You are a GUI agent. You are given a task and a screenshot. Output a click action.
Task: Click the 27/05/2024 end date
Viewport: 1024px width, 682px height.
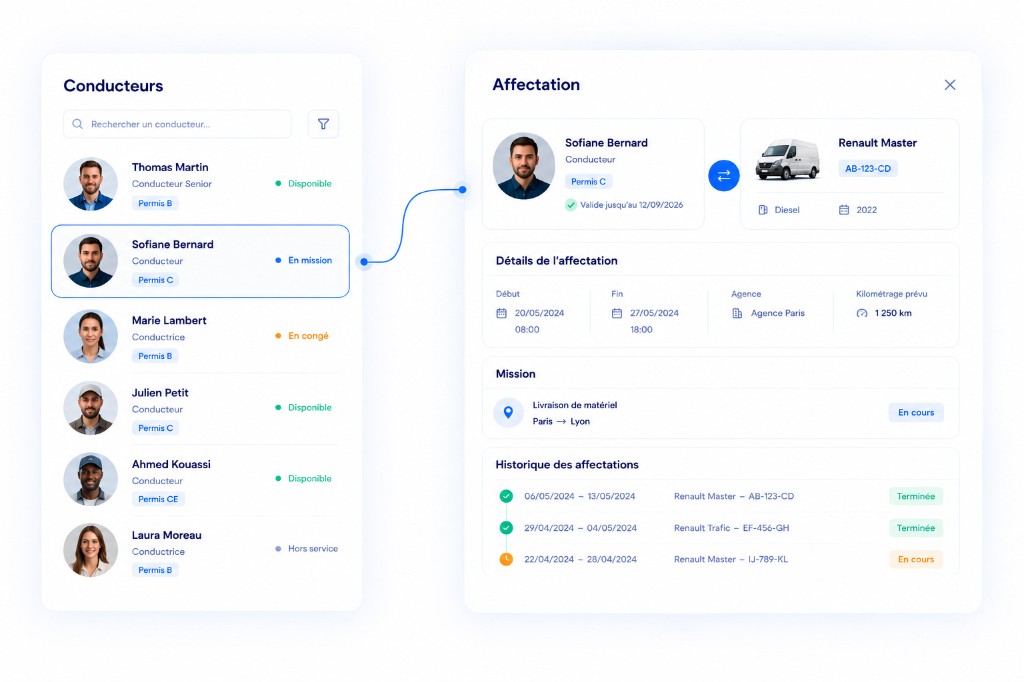click(x=654, y=314)
